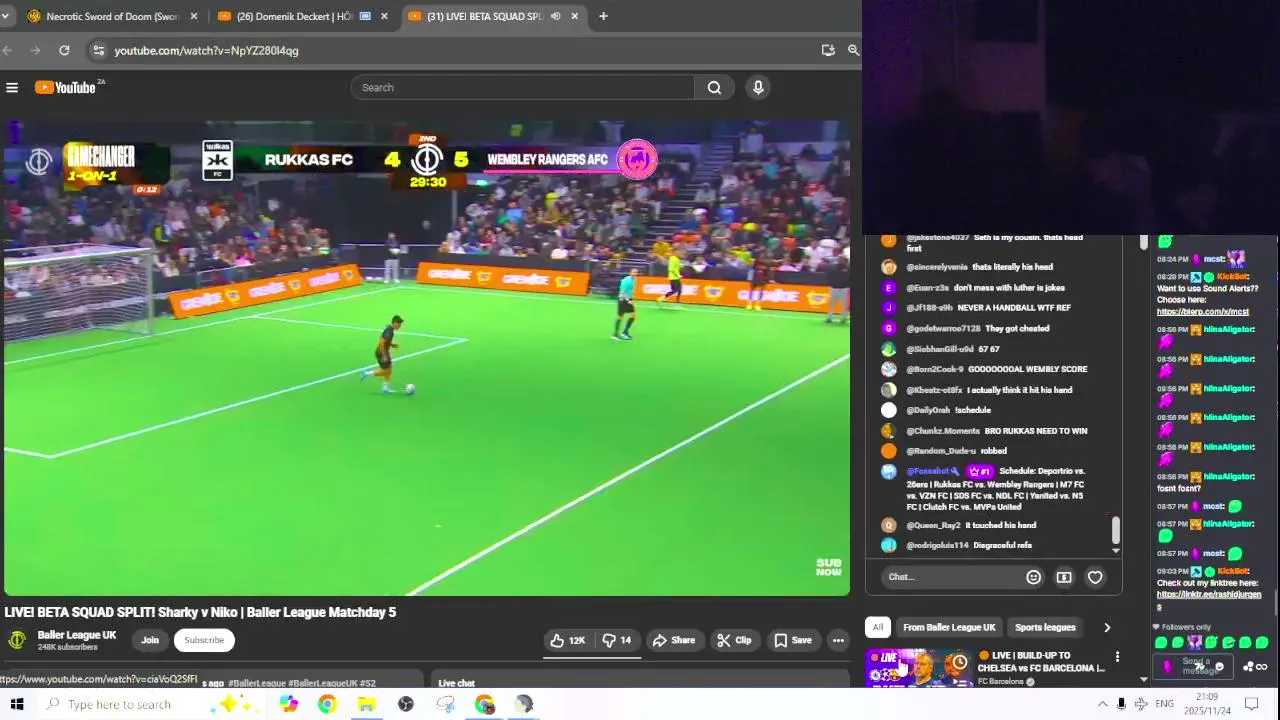The image size is (1280, 720).
Task: Open Baller League UK channel avatar
Action: (17, 640)
